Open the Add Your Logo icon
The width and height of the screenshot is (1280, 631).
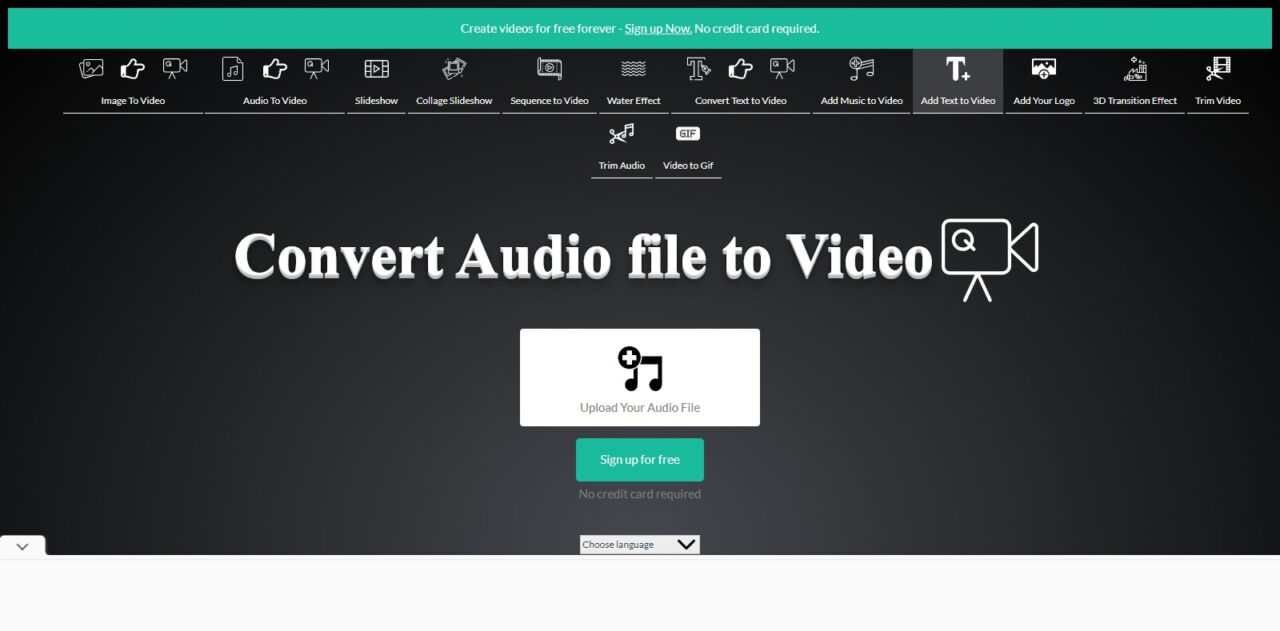pyautogui.click(x=1044, y=69)
